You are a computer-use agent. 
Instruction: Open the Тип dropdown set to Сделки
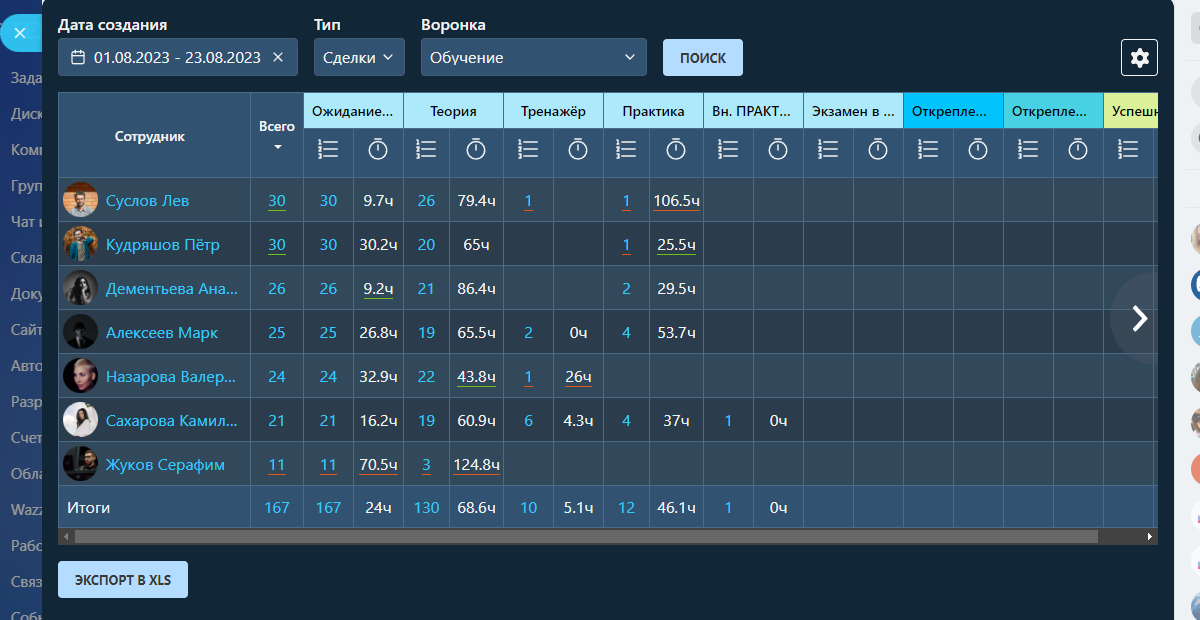pyautogui.click(x=359, y=58)
